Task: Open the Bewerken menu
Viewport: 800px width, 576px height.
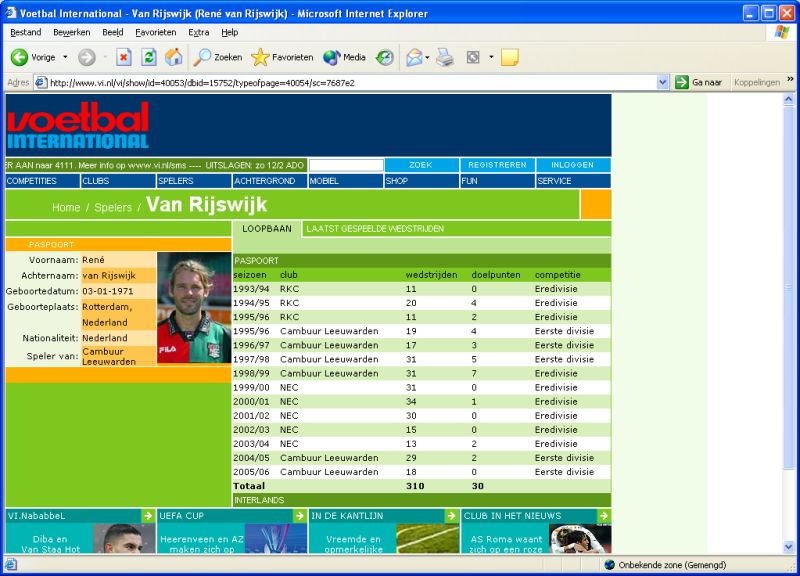Action: pyautogui.click(x=71, y=32)
